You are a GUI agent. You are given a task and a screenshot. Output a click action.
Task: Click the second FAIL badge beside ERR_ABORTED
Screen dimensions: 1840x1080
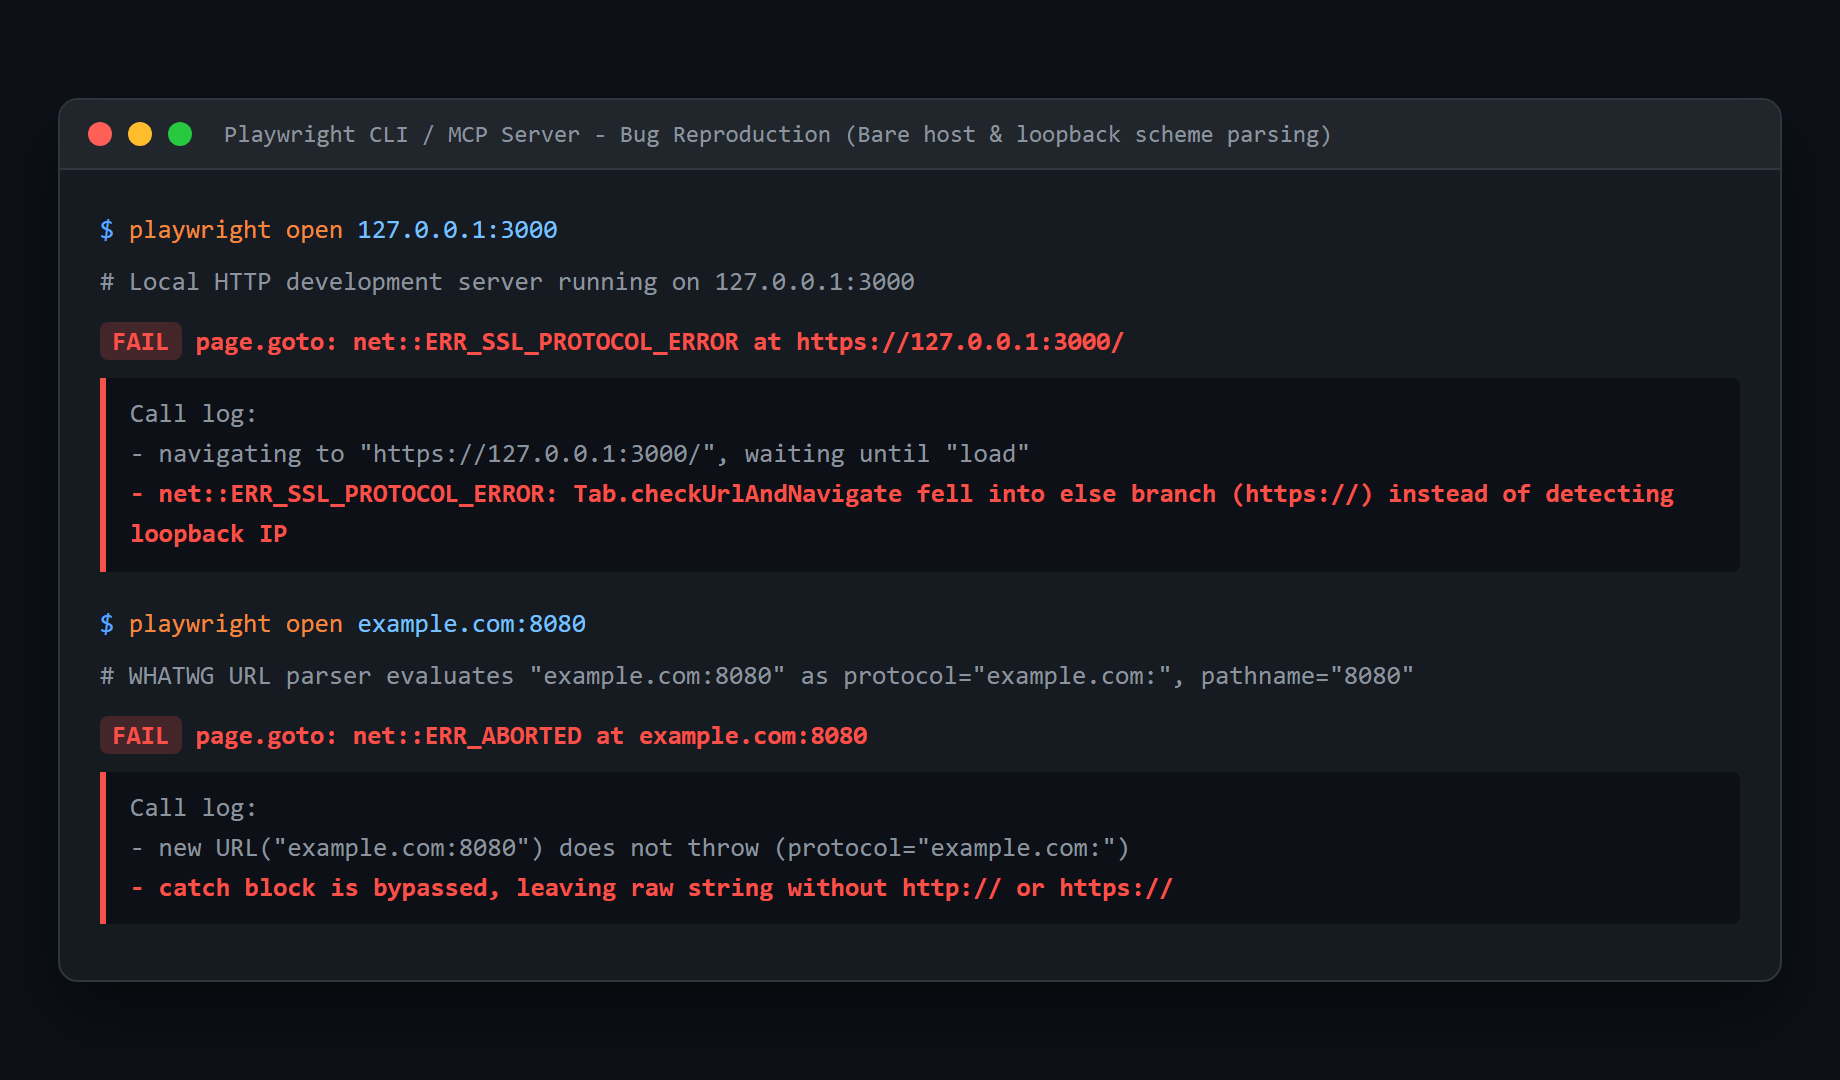pos(140,736)
